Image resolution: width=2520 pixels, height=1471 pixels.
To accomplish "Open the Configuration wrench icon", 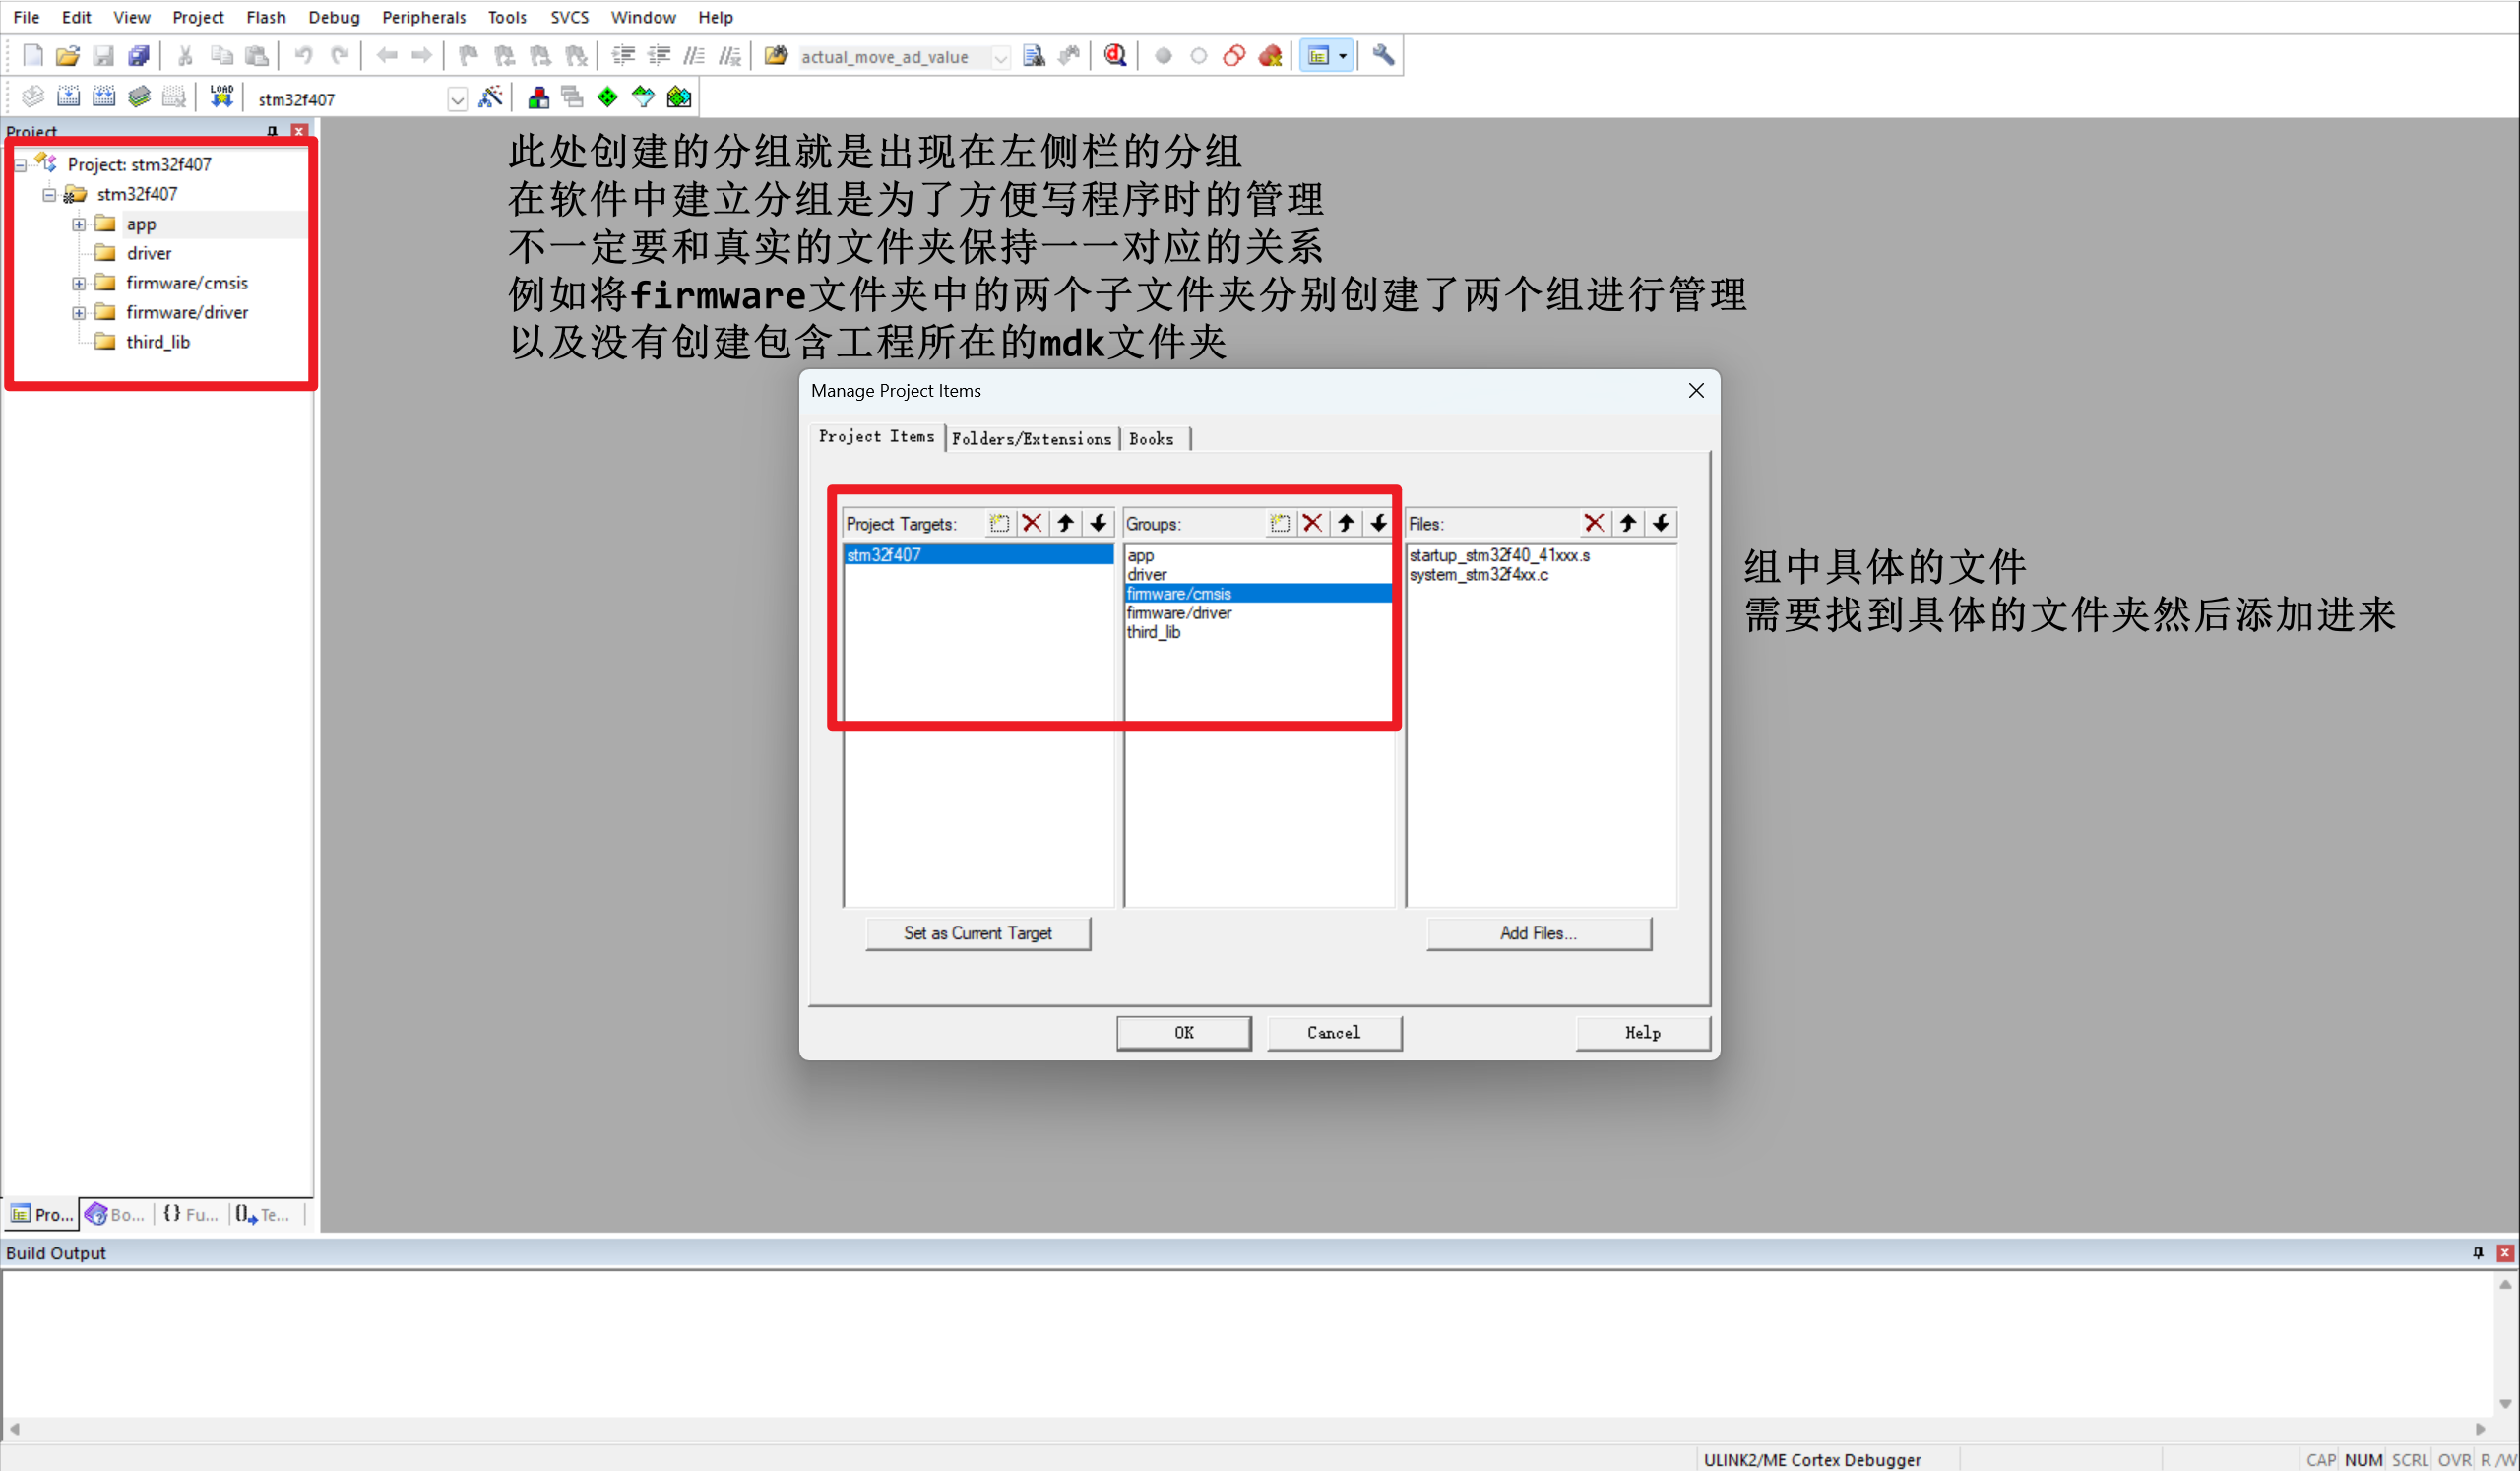I will [x=1383, y=56].
